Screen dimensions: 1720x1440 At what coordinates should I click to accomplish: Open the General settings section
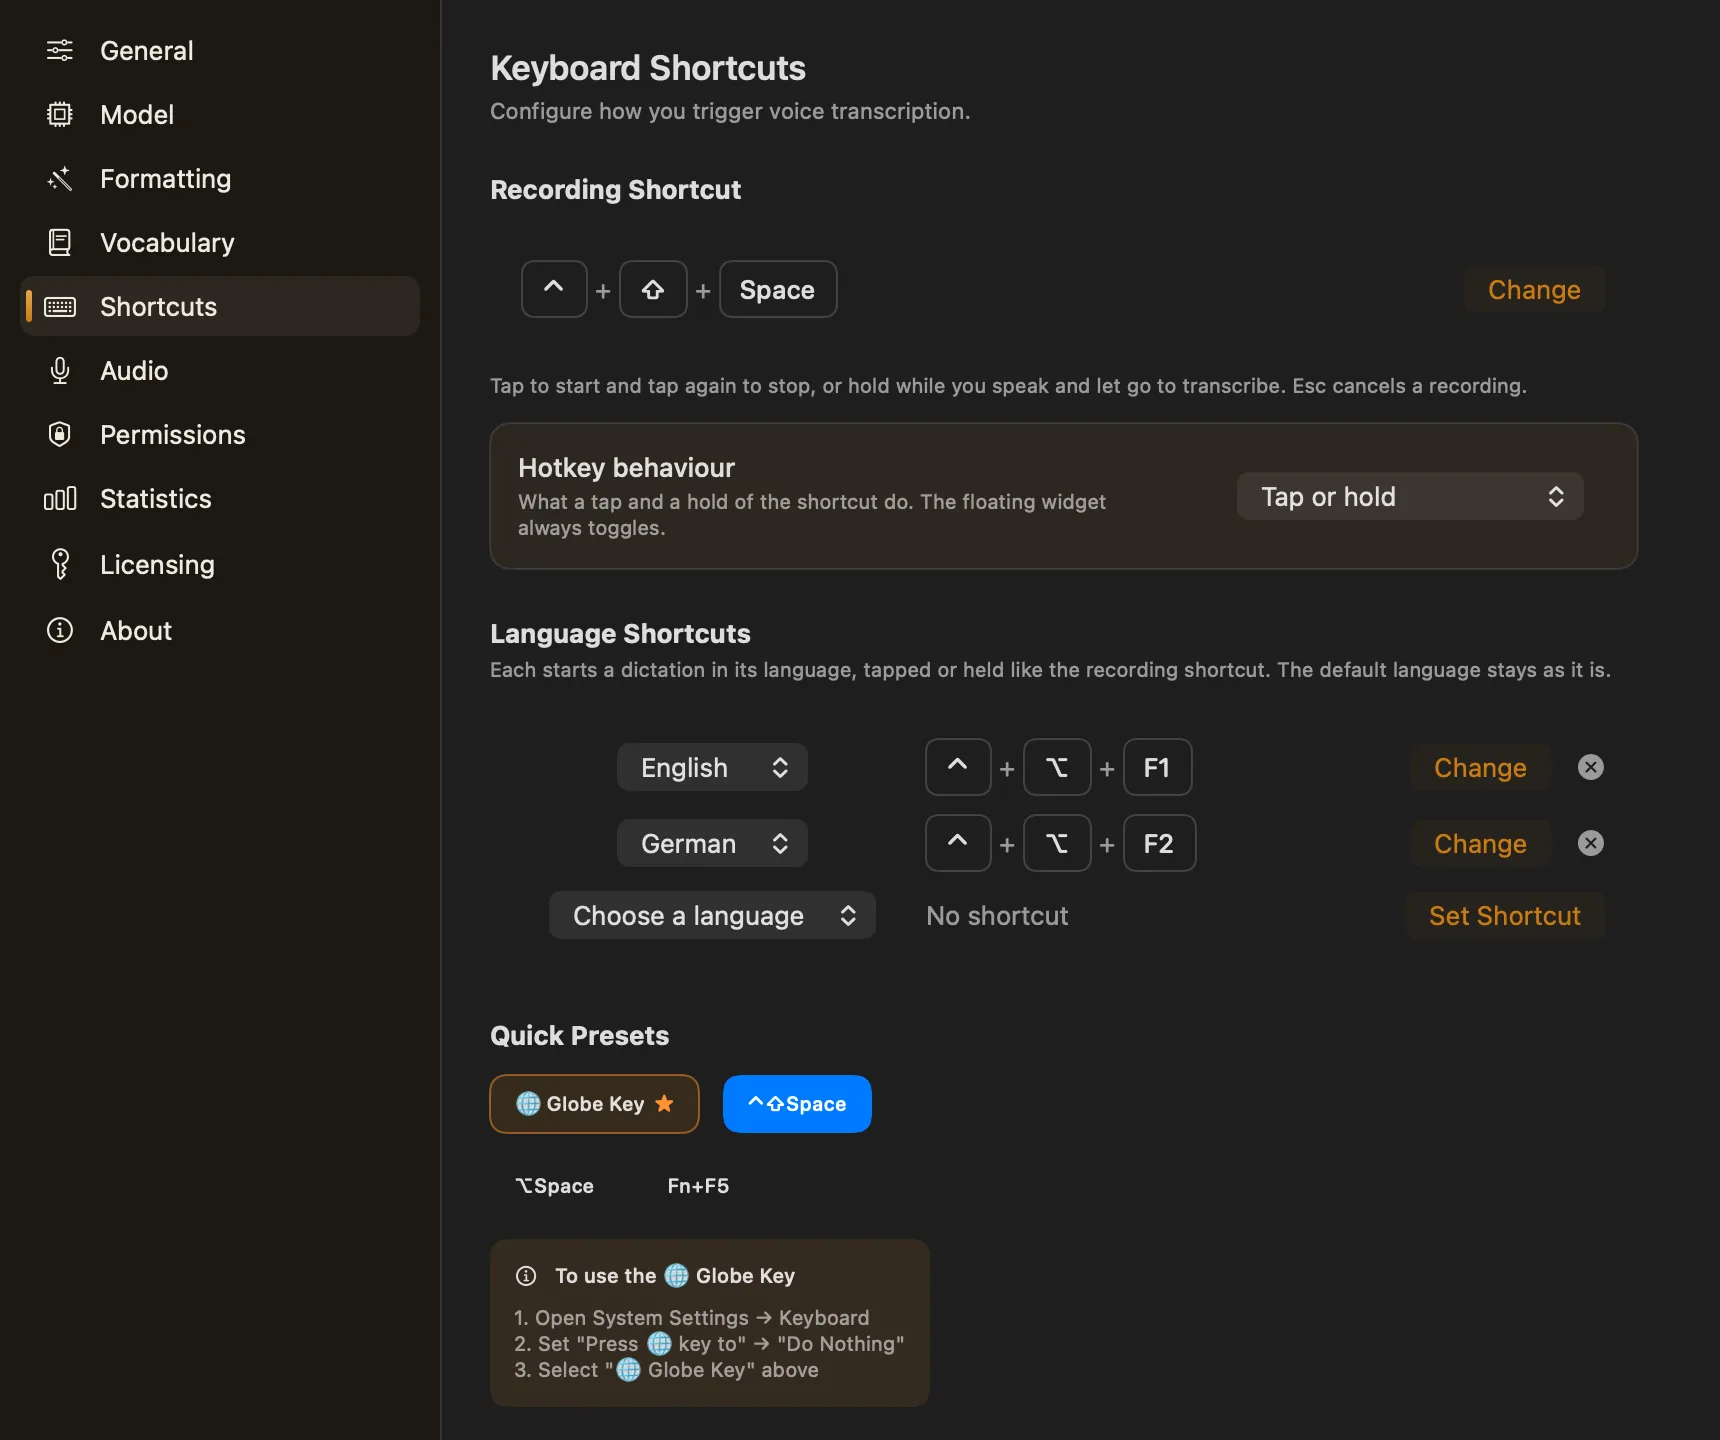(220, 50)
